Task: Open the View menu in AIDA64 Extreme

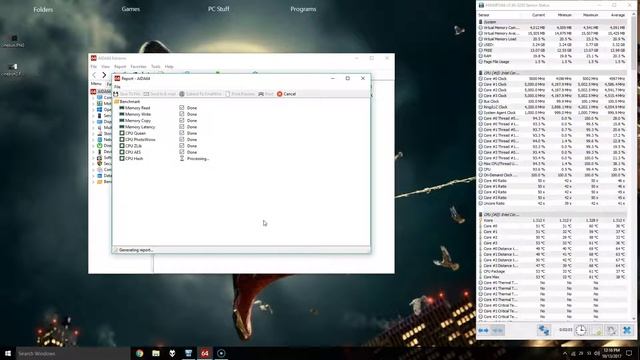Action: pyautogui.click(x=105, y=67)
